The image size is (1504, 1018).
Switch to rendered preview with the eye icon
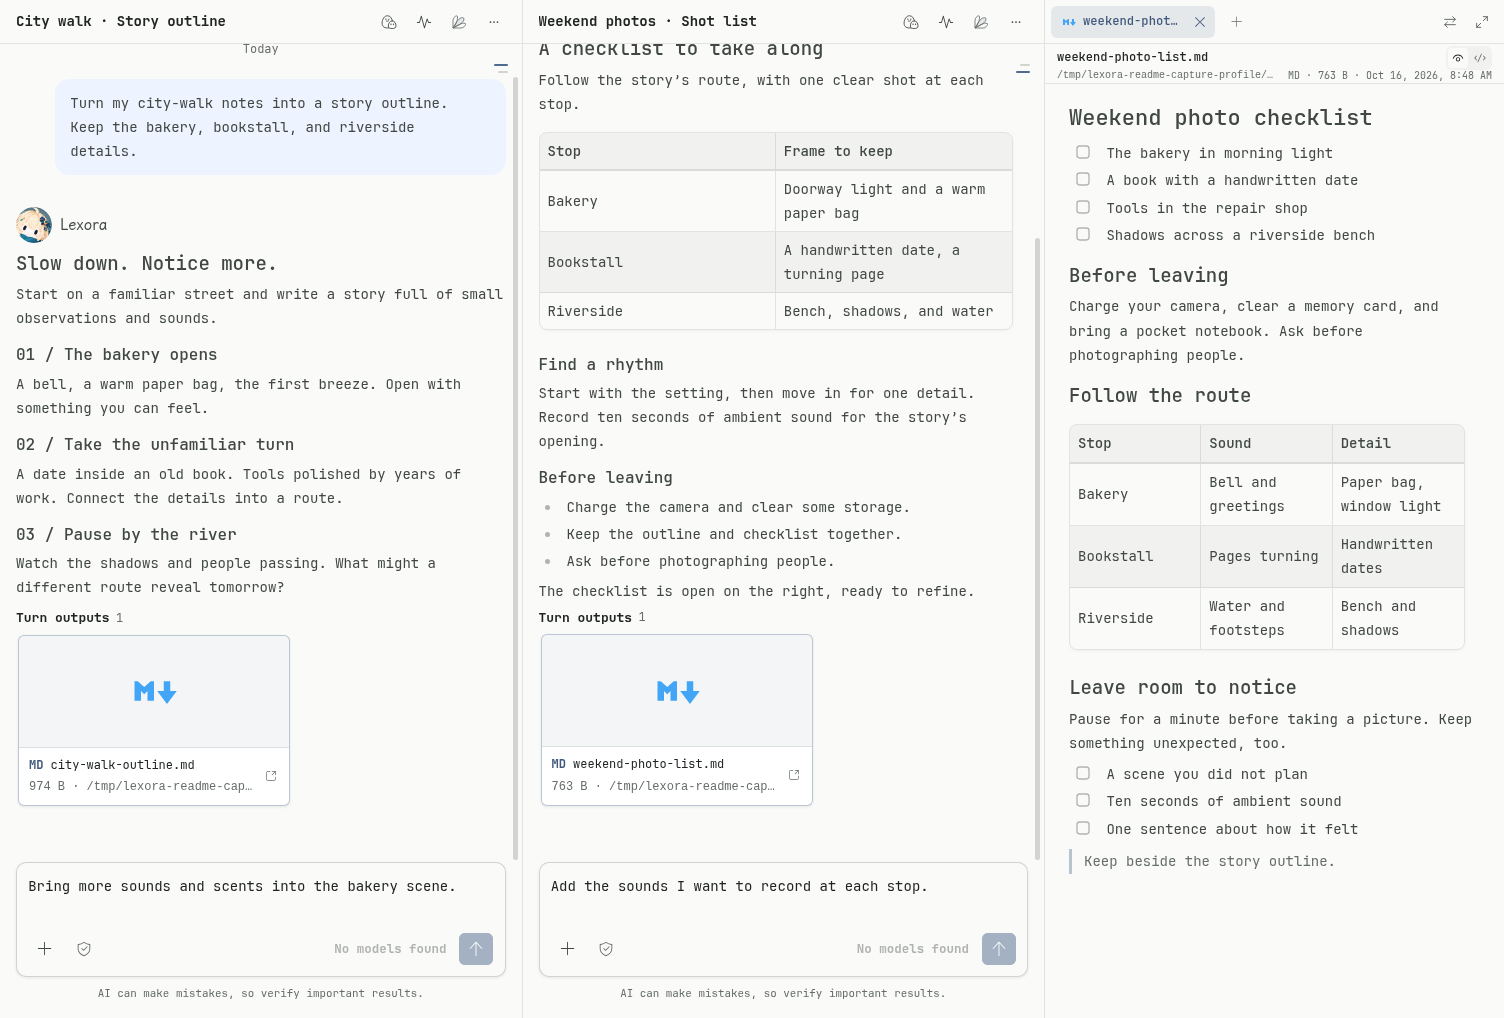[x=1458, y=58]
